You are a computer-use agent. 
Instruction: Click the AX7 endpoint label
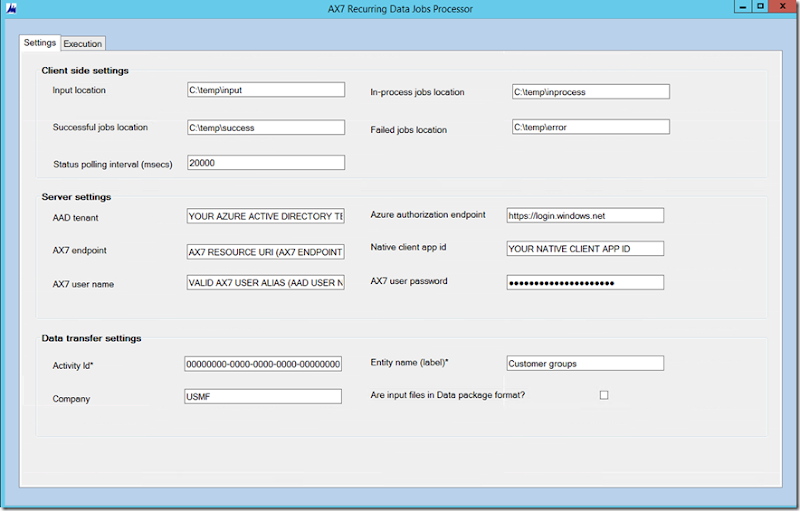80,250
